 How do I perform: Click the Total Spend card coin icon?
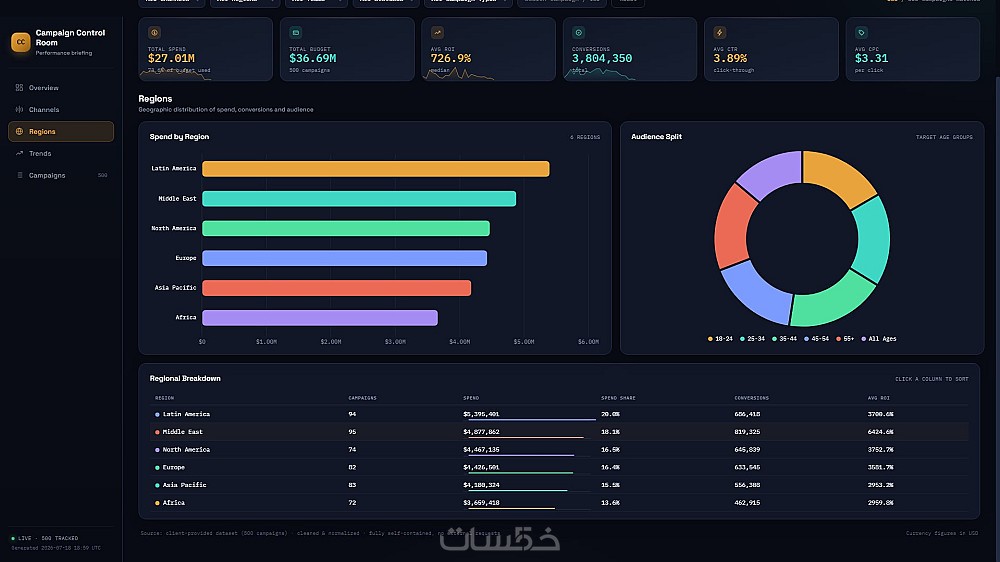click(x=154, y=33)
